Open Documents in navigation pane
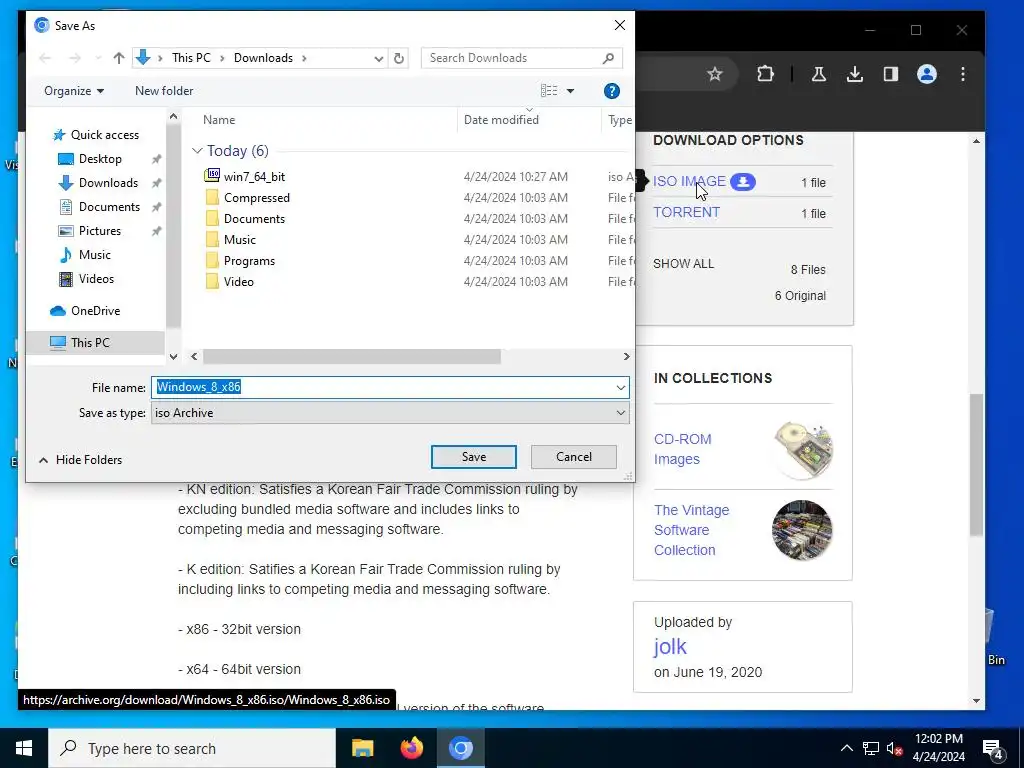The image size is (1024, 768). coord(109,206)
